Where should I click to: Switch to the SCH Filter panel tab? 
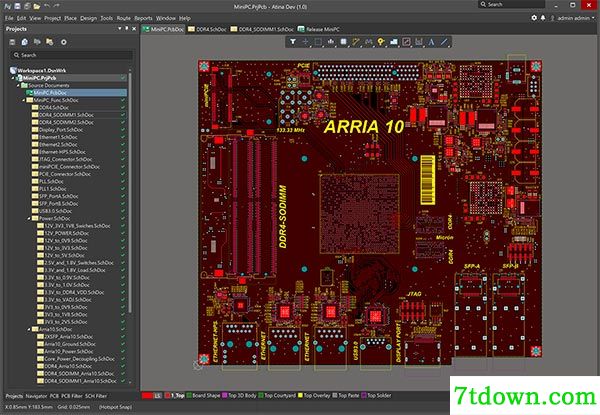click(96, 396)
